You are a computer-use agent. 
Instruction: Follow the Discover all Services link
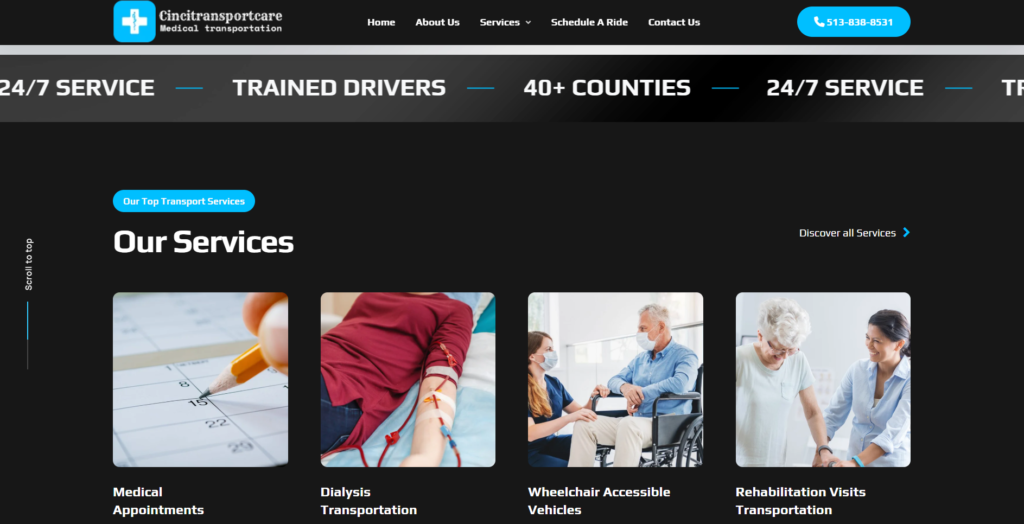pos(847,233)
